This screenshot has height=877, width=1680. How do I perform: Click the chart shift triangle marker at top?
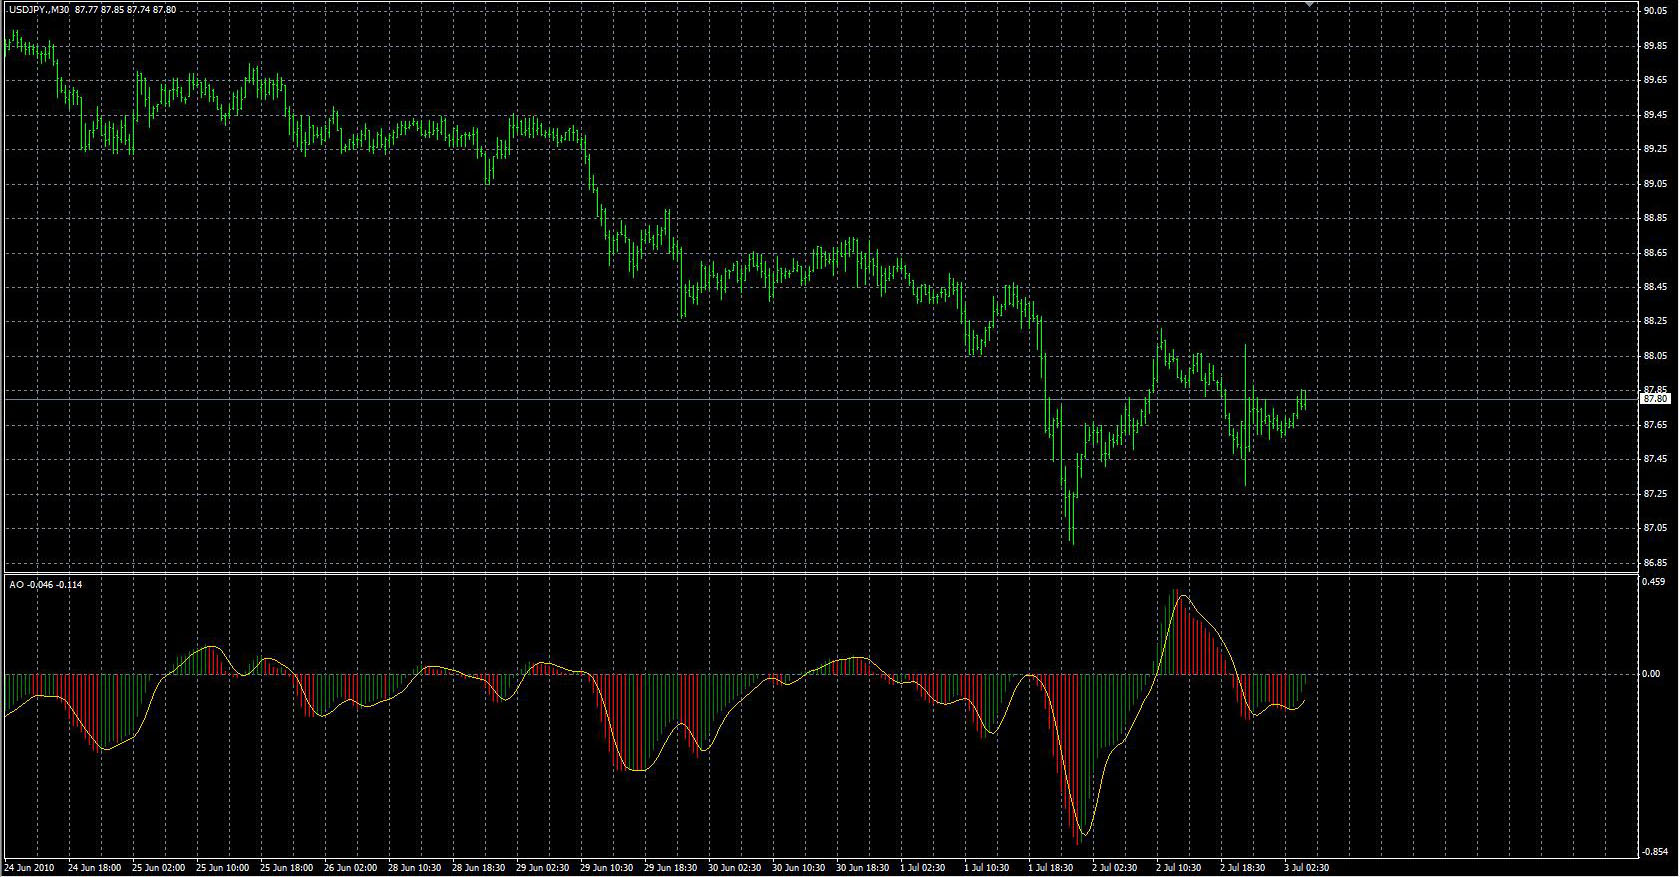1309,5
